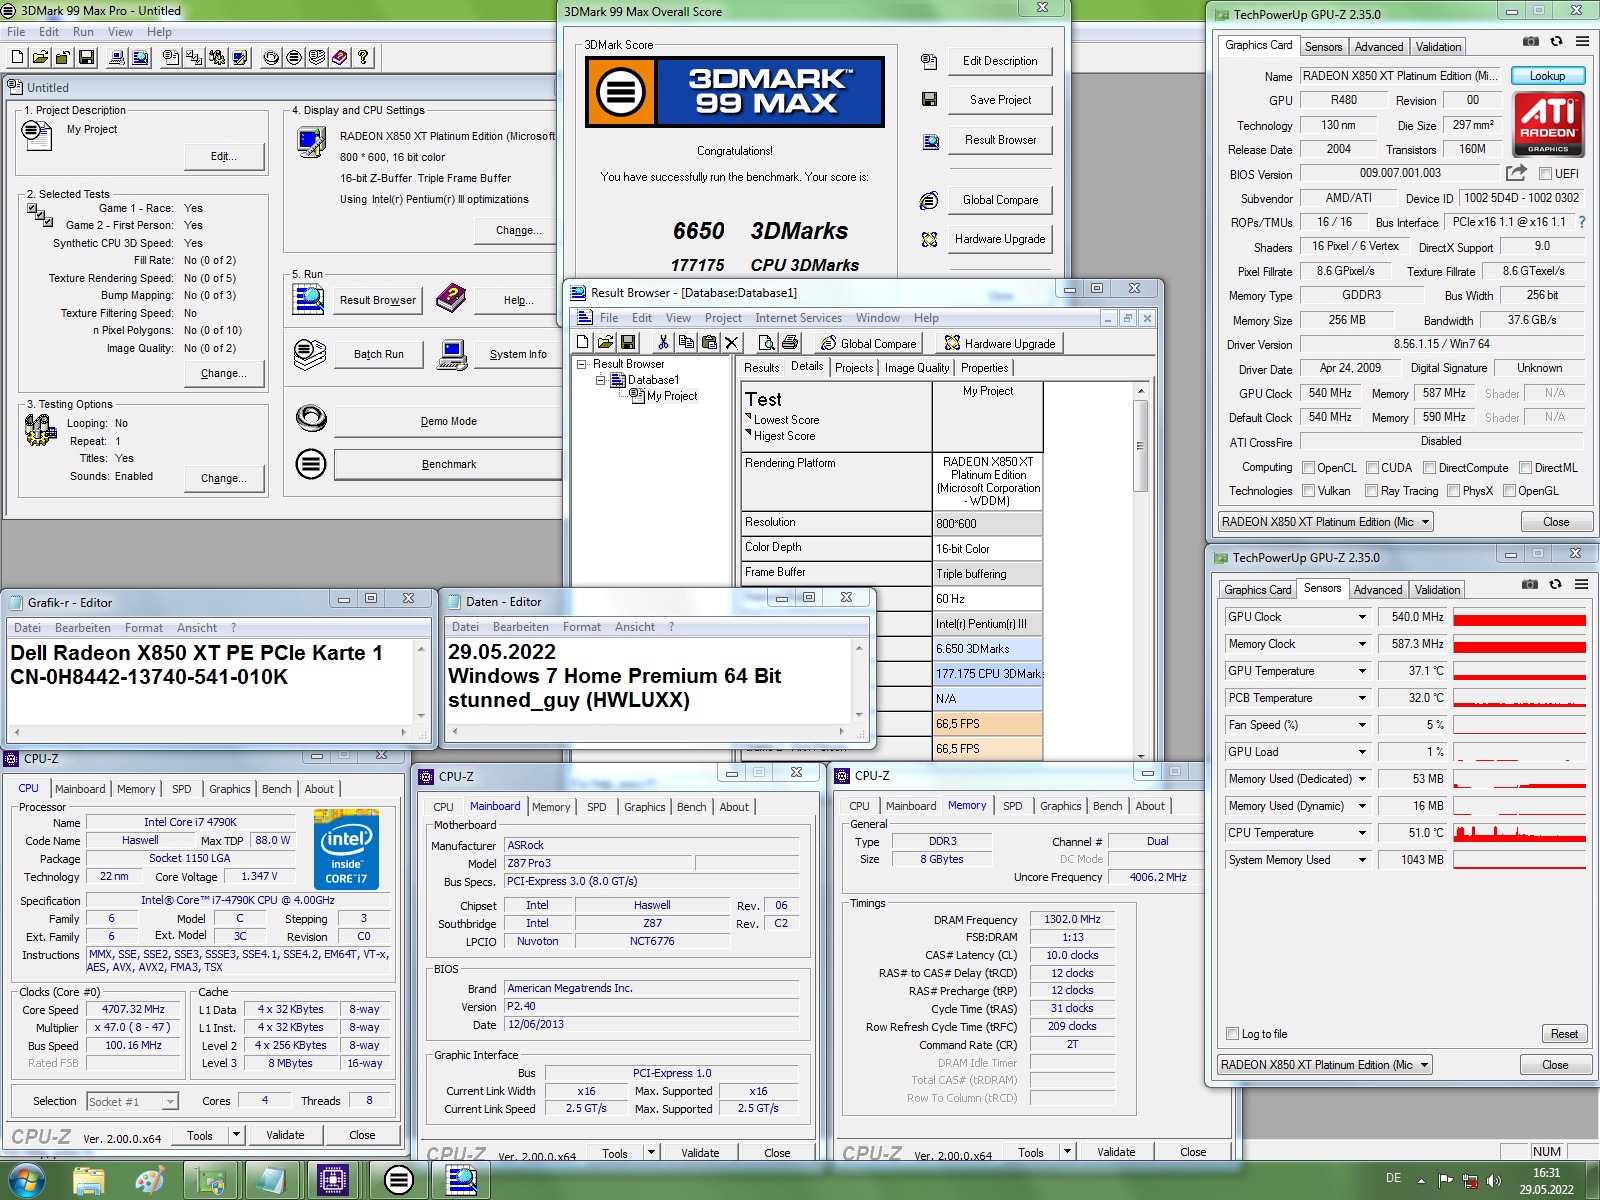Open Paint from the Windows taskbar
This screenshot has width=1600, height=1200.
pyautogui.click(x=149, y=1180)
